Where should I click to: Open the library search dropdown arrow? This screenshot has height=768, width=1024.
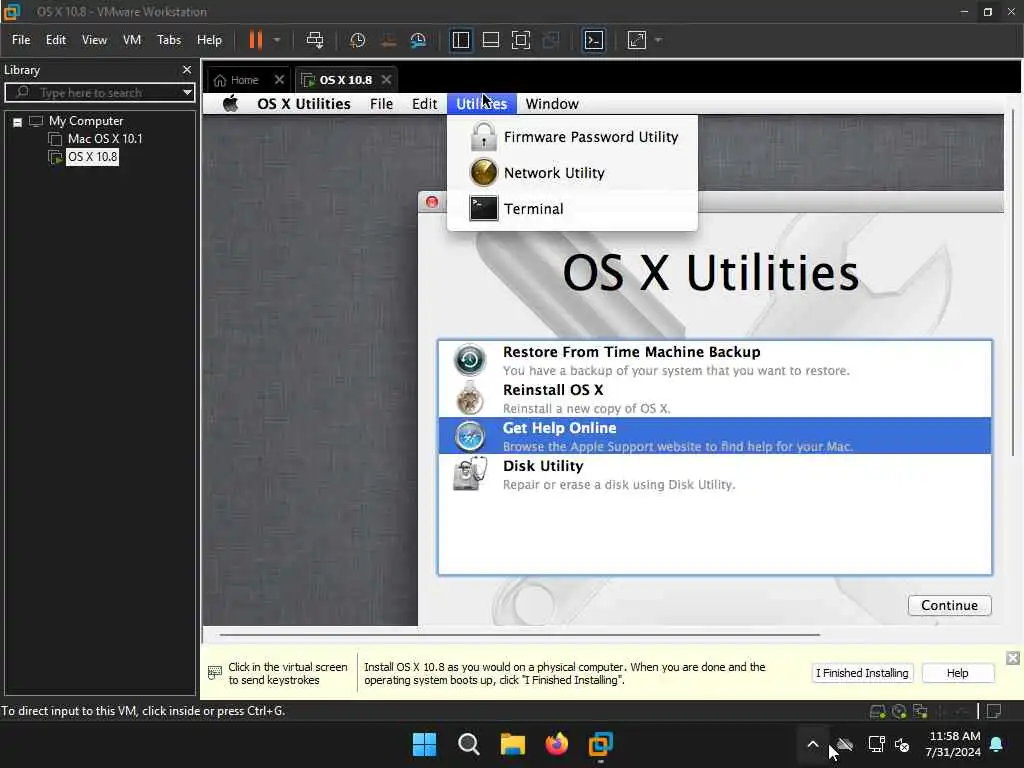point(187,92)
